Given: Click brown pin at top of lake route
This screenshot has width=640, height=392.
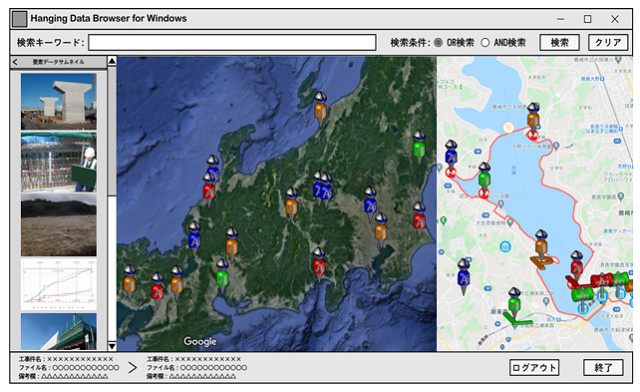Looking at the screenshot, I should coord(533,118).
